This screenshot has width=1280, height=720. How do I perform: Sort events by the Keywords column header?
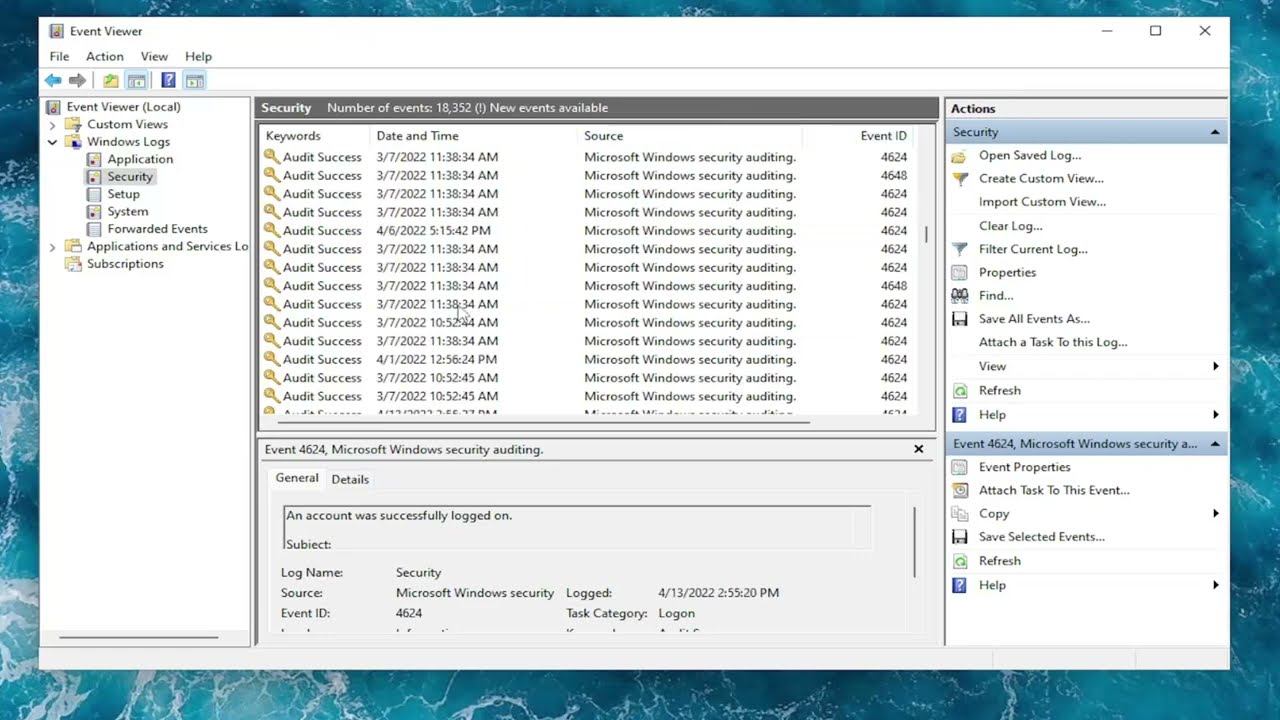(x=314, y=136)
